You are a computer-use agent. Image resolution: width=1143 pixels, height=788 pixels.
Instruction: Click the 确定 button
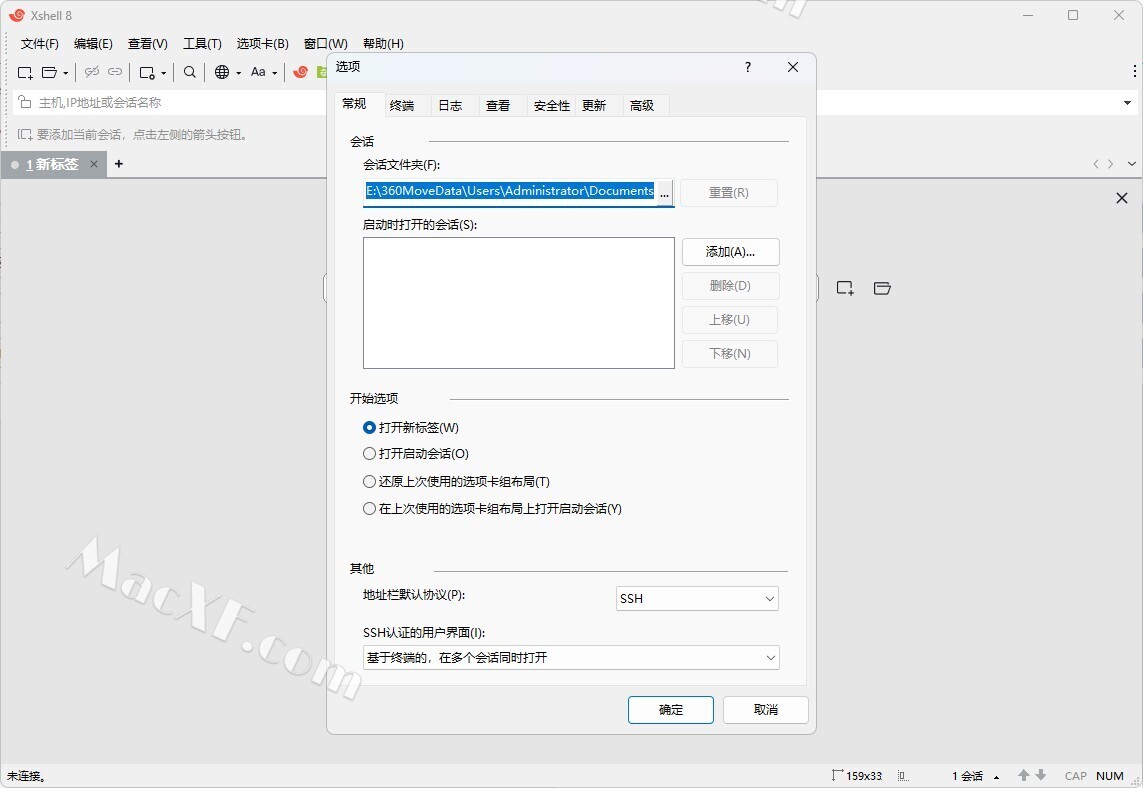coord(671,710)
